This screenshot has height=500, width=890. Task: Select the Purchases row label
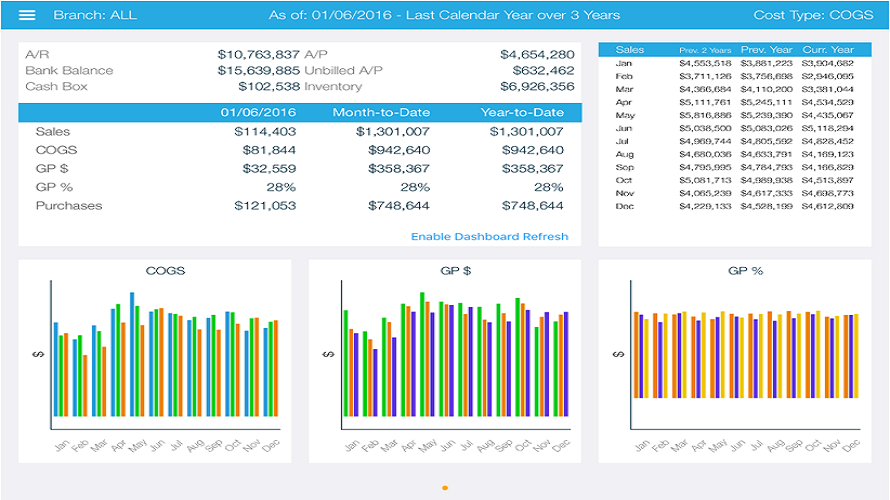(69, 205)
